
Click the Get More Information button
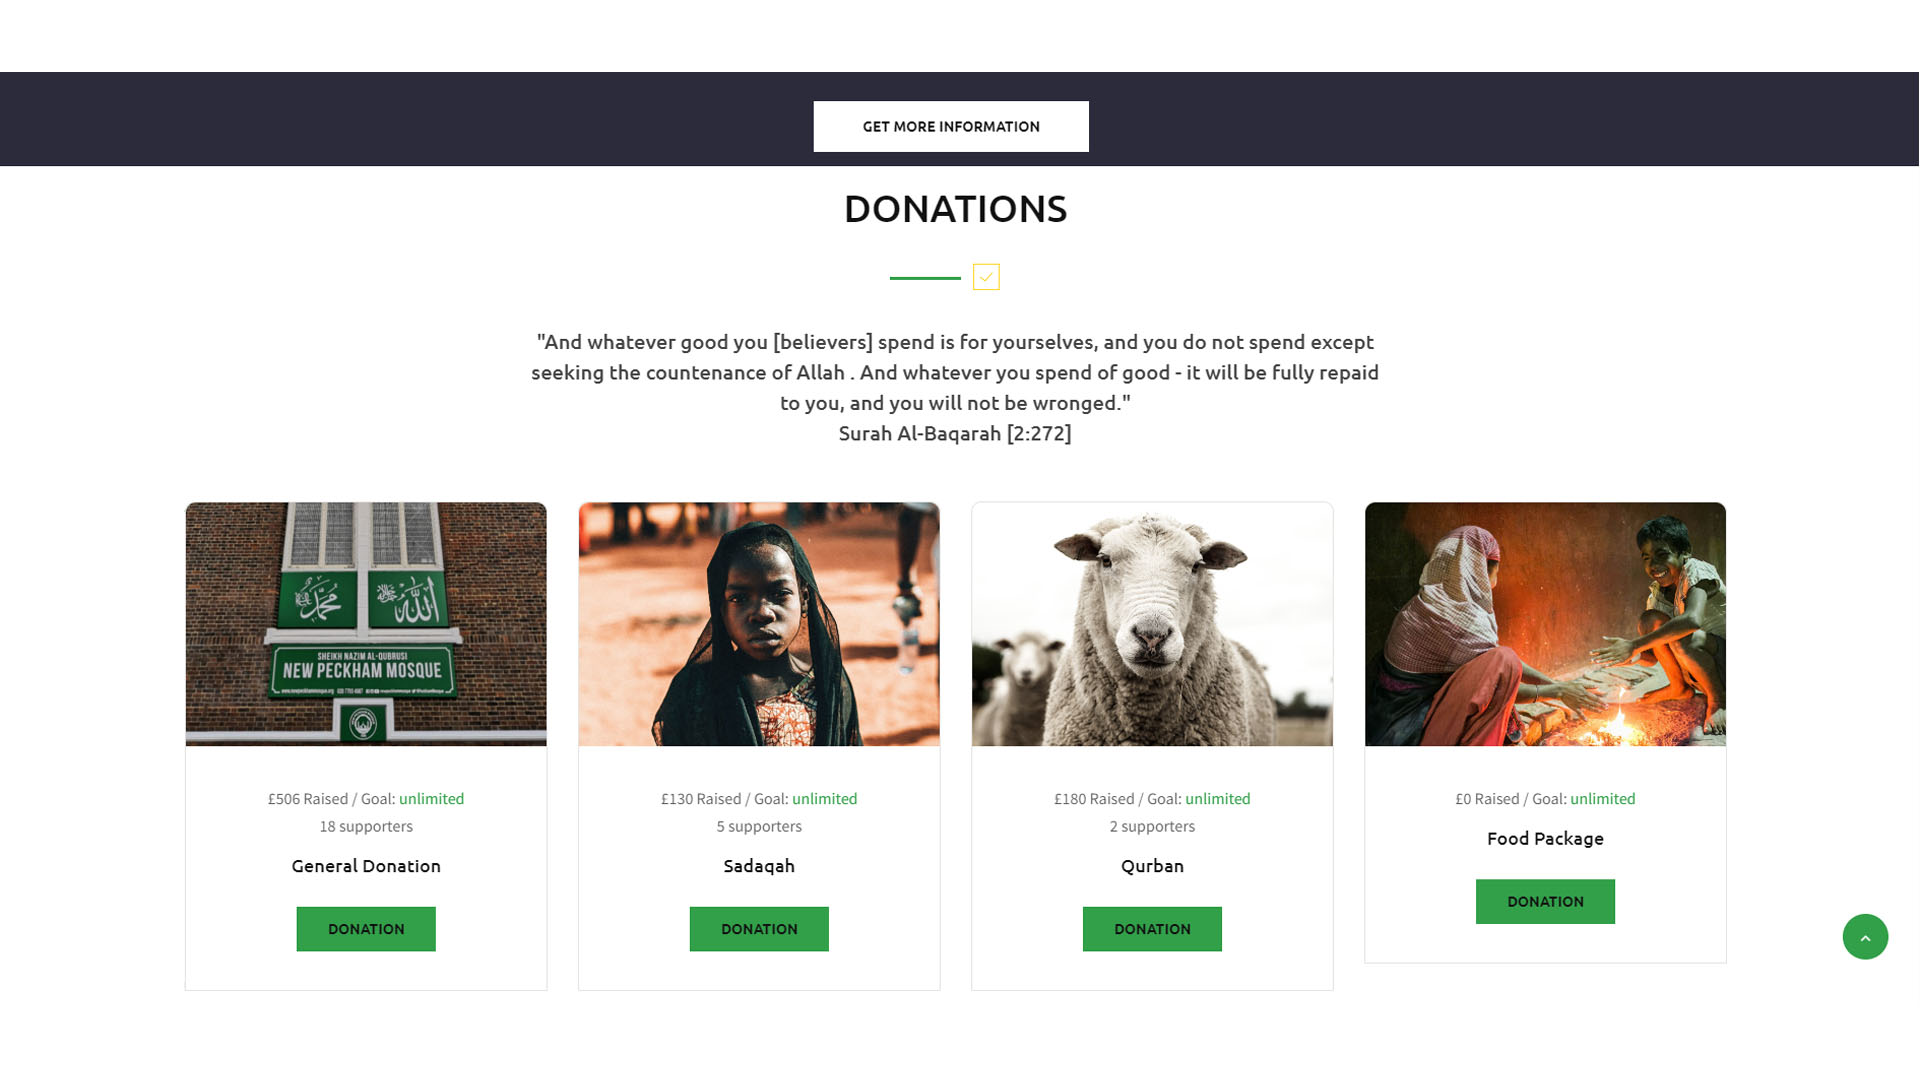(x=951, y=126)
